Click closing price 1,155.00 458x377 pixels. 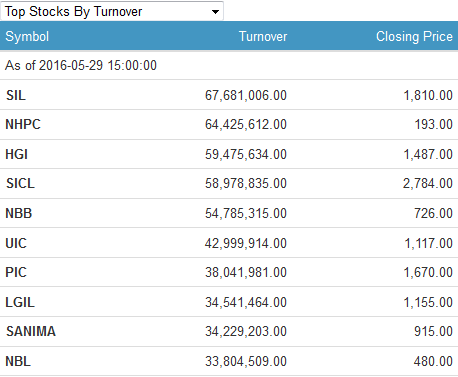point(428,302)
